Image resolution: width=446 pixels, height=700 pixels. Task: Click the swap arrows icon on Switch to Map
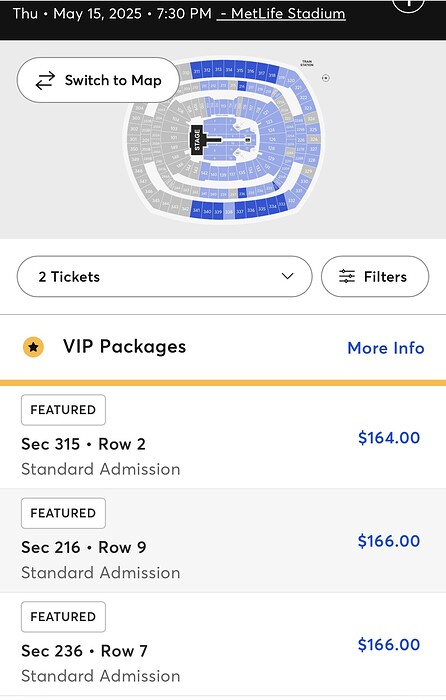click(45, 80)
